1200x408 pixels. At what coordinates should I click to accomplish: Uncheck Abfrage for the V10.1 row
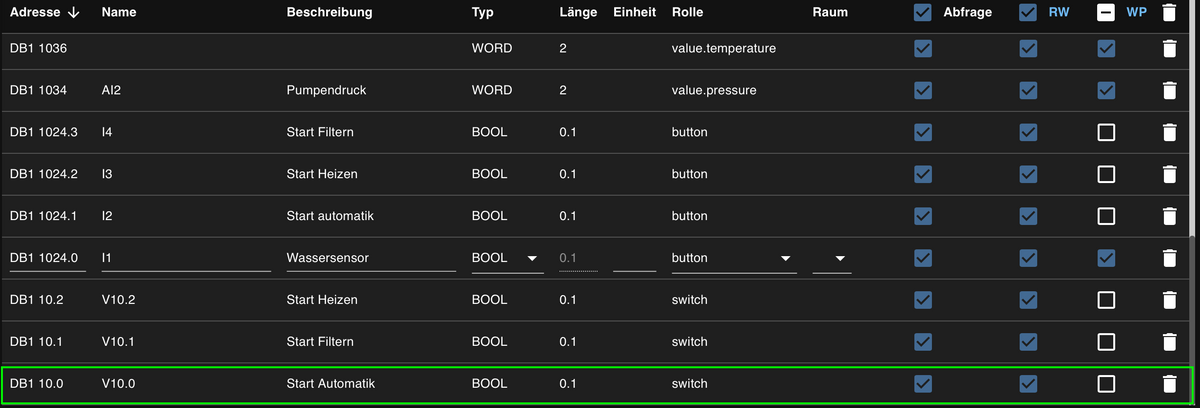[x=923, y=342]
